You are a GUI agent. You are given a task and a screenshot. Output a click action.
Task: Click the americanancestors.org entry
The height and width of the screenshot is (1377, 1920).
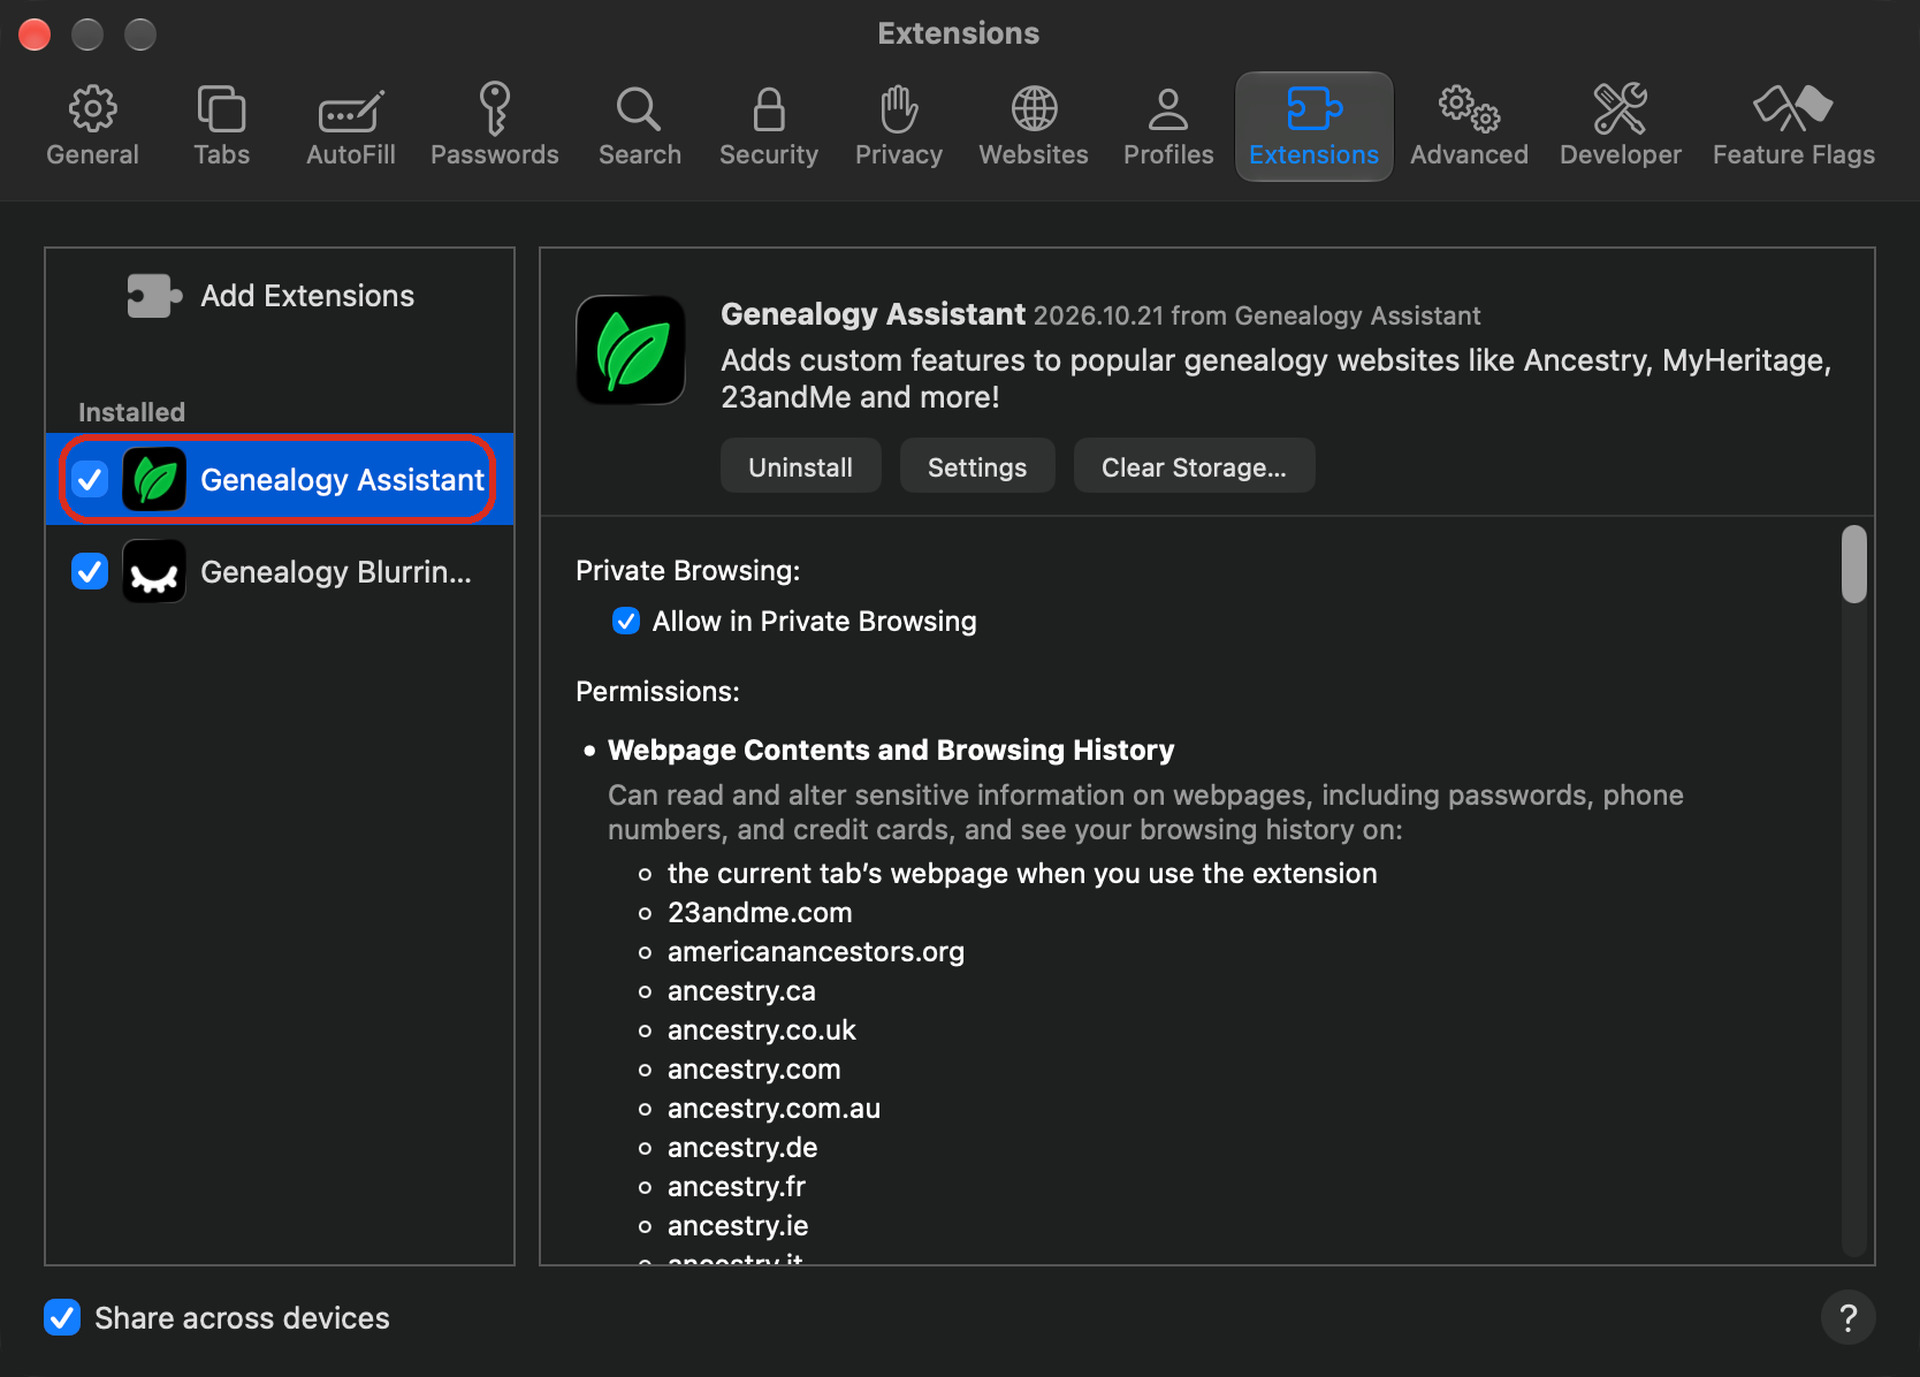pyautogui.click(x=816, y=951)
